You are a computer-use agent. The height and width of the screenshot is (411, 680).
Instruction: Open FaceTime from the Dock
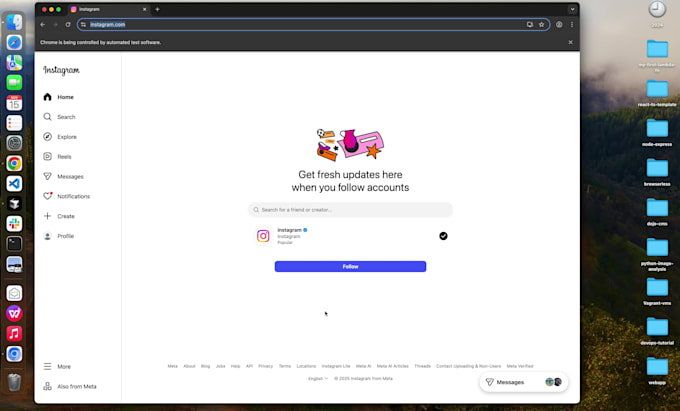pos(14,83)
